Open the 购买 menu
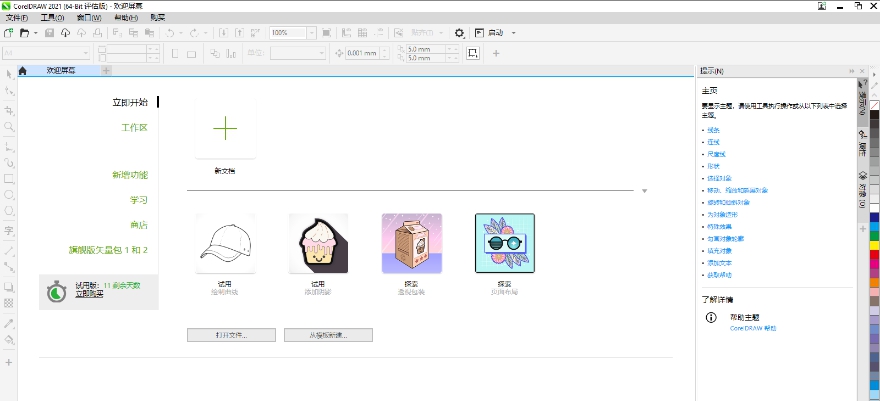Image resolution: width=880 pixels, height=401 pixels. [x=158, y=18]
